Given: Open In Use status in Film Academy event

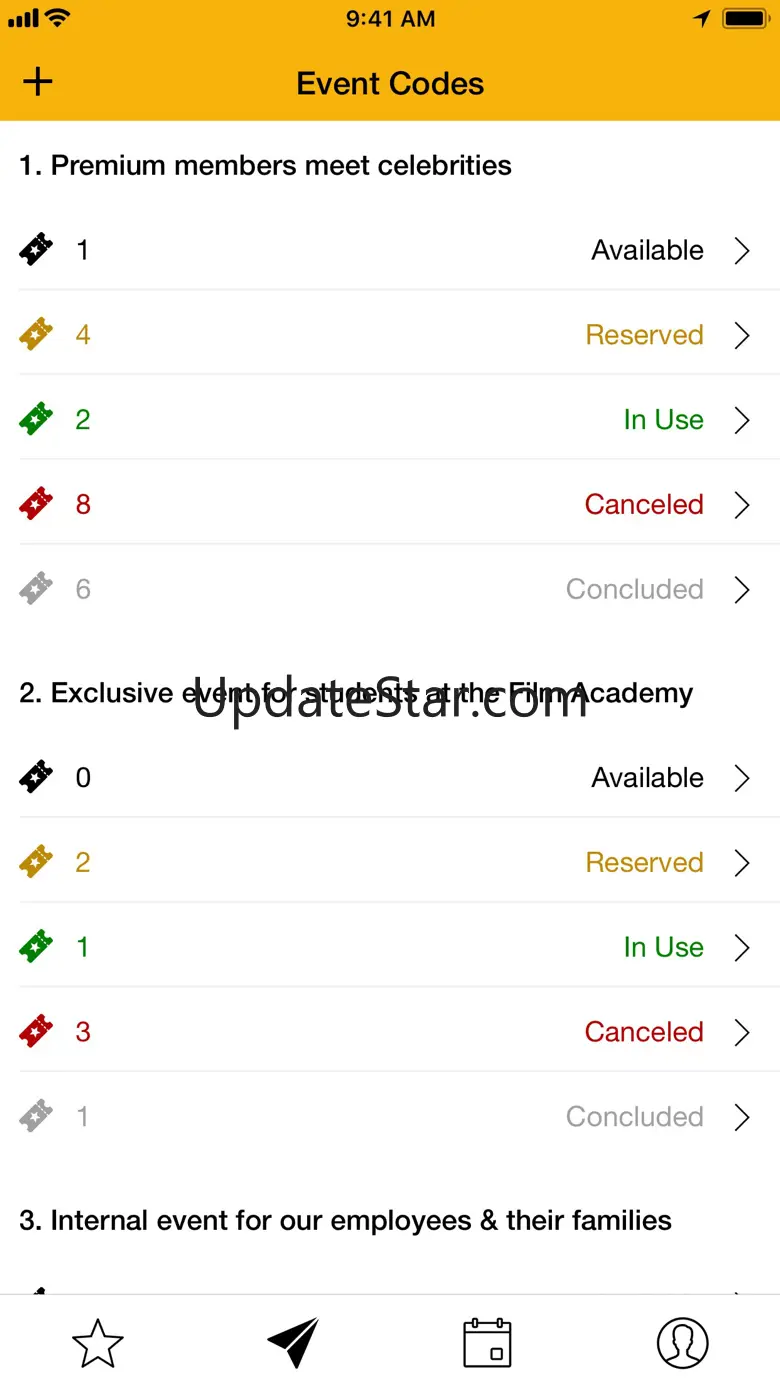Looking at the screenshot, I should pos(663,947).
